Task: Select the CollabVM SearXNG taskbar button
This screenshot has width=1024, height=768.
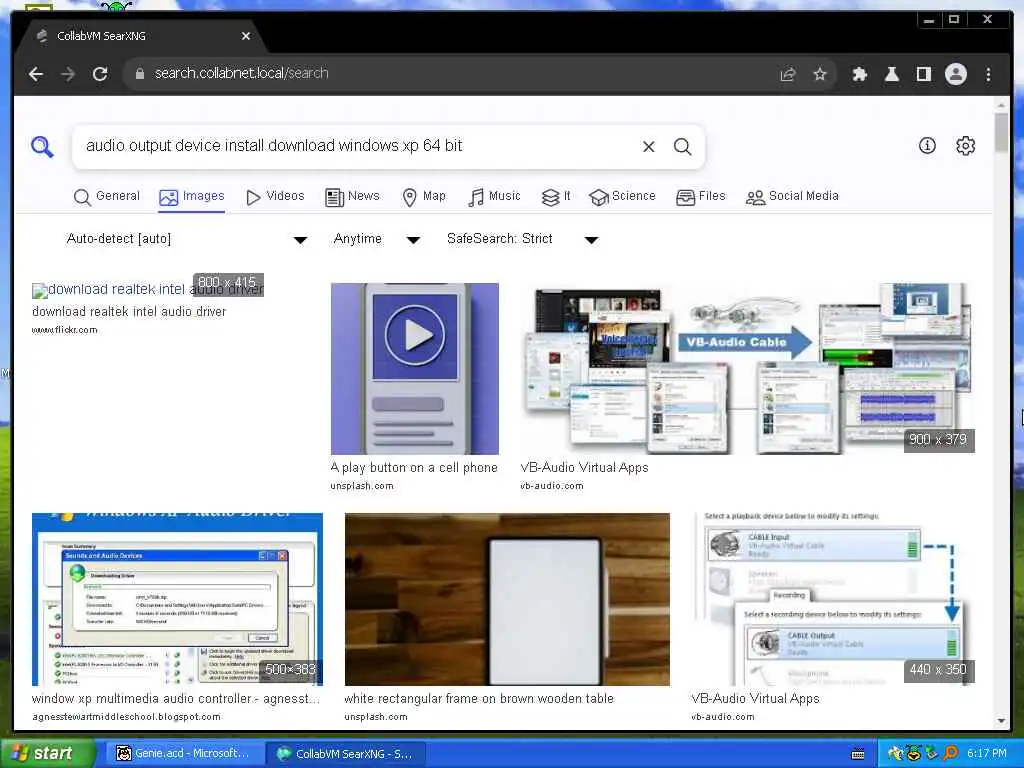Action: point(346,754)
